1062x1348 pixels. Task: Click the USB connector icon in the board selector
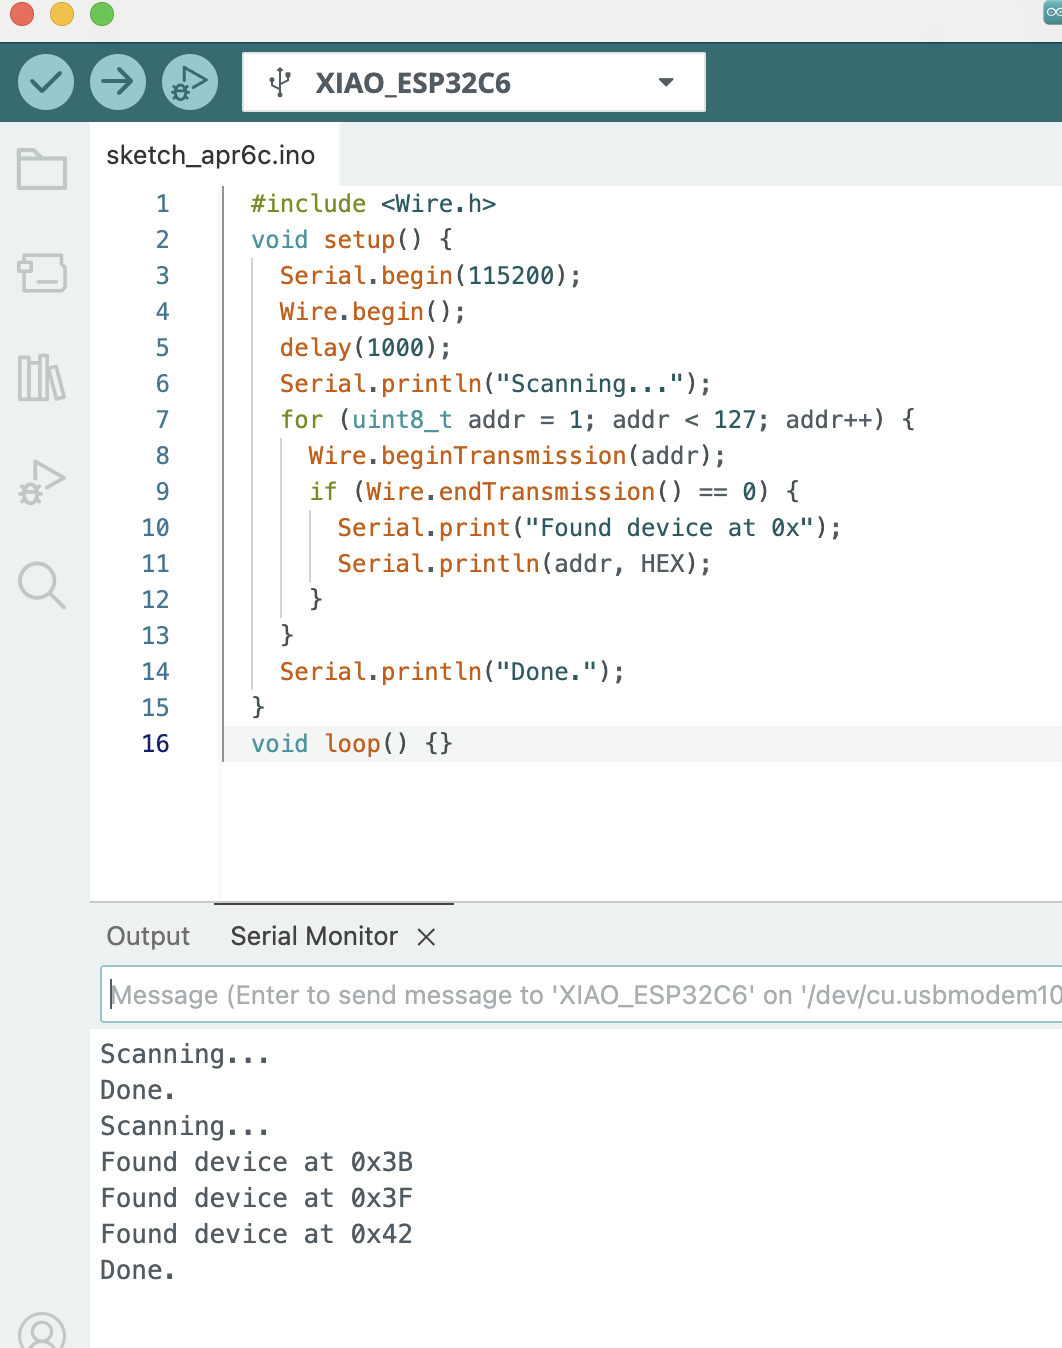pyautogui.click(x=281, y=81)
